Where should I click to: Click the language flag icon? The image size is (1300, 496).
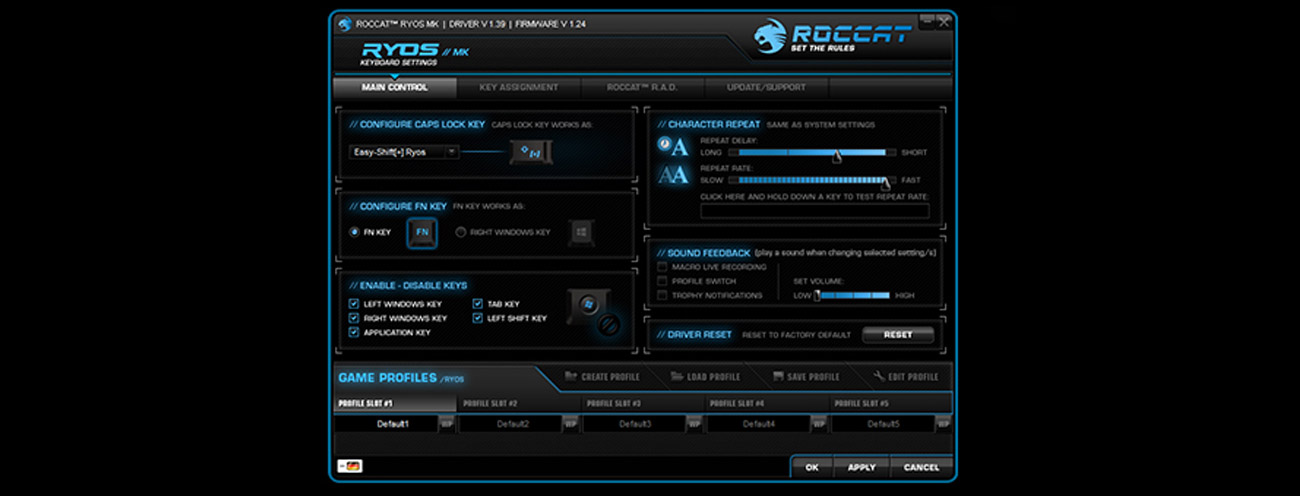[x=351, y=466]
